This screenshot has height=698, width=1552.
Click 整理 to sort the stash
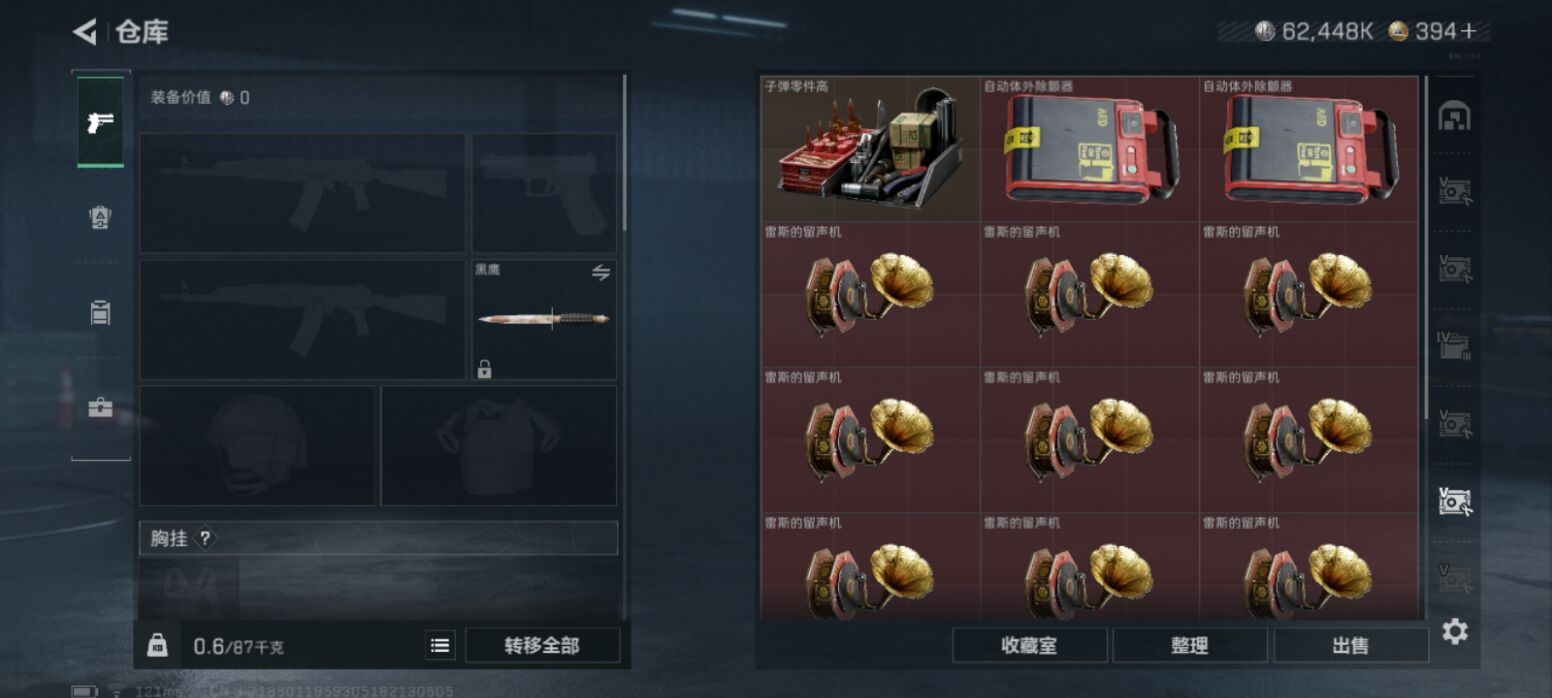1190,646
